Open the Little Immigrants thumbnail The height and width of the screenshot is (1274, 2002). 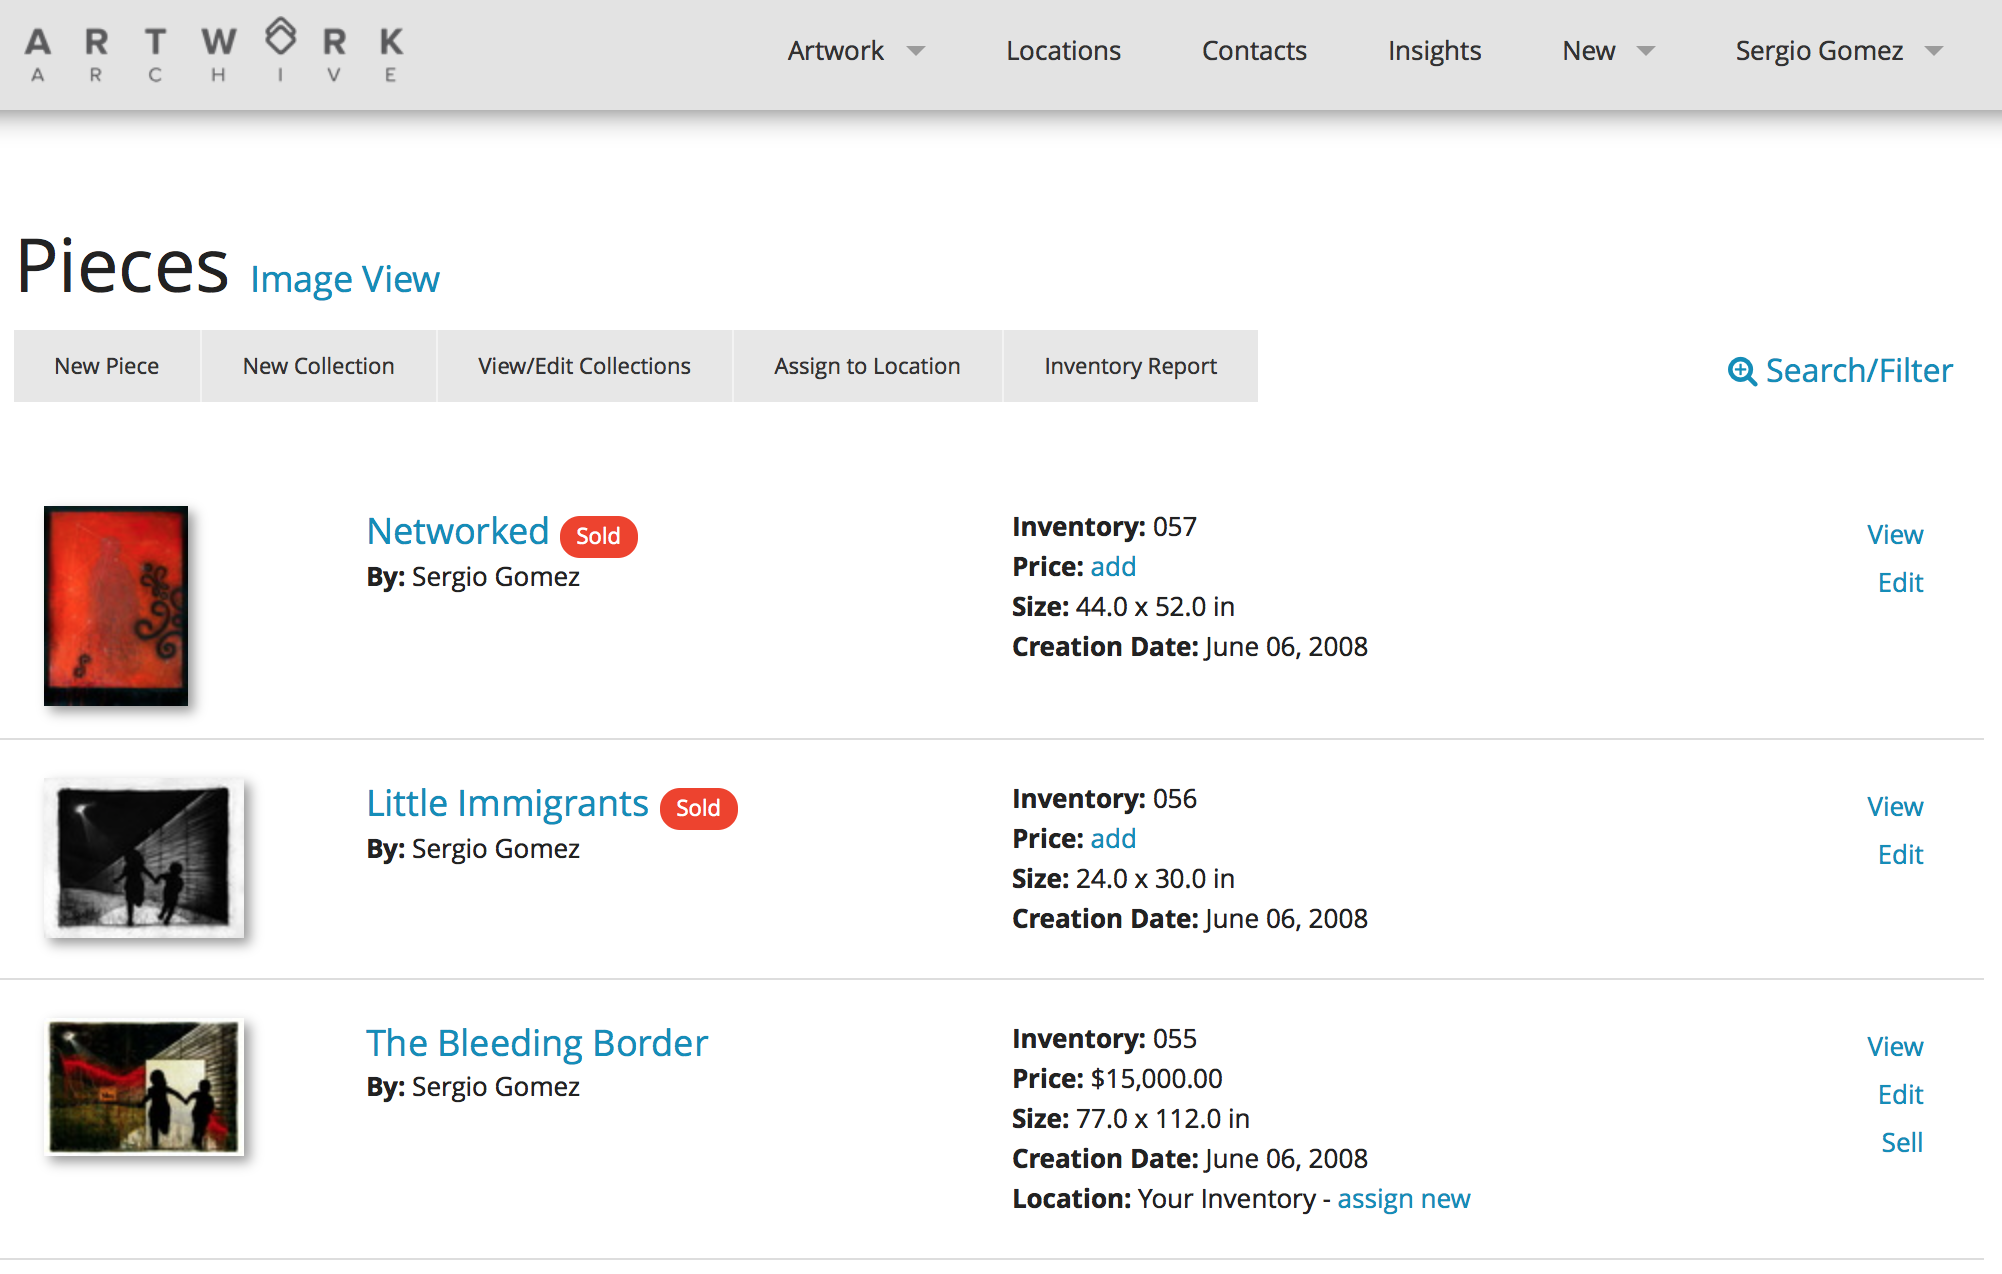pyautogui.click(x=144, y=858)
